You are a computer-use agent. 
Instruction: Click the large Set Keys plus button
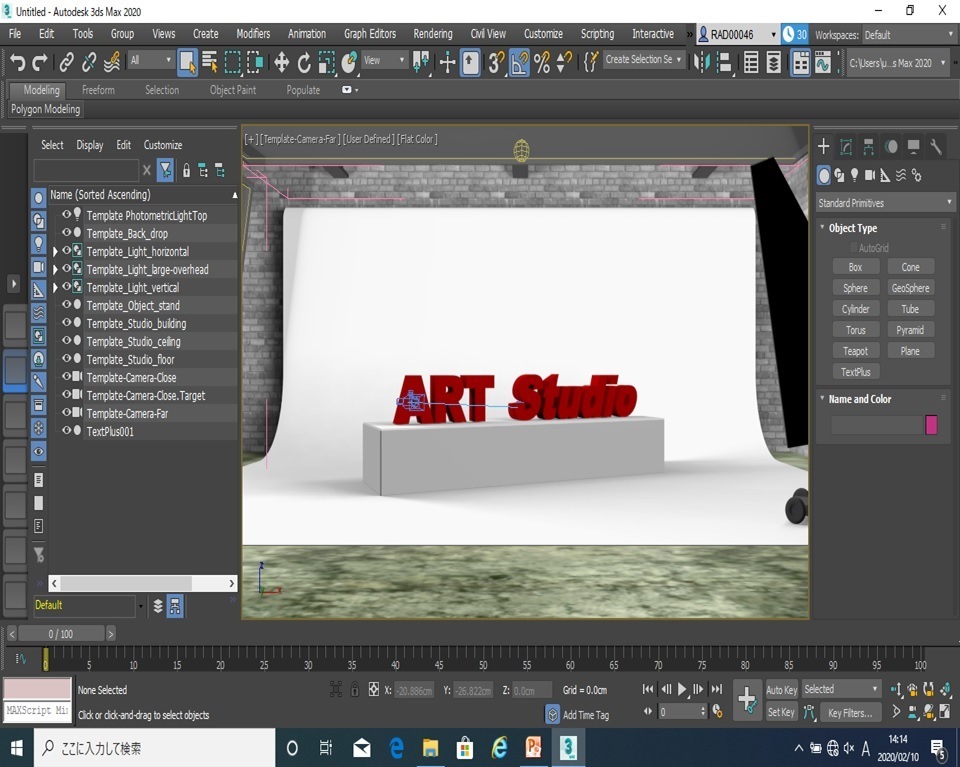pos(747,700)
